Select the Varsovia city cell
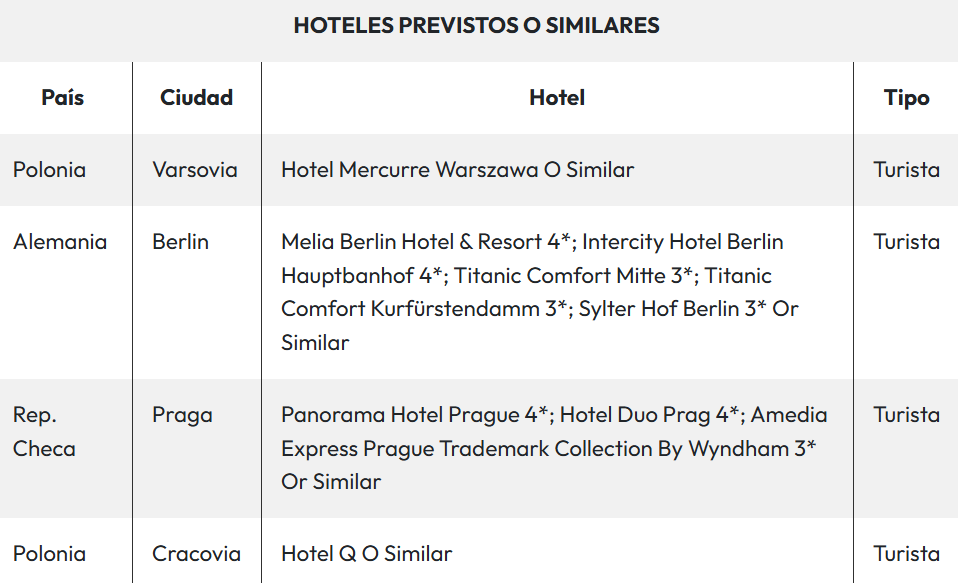Screen dimensions: 958x583 coord(195,170)
